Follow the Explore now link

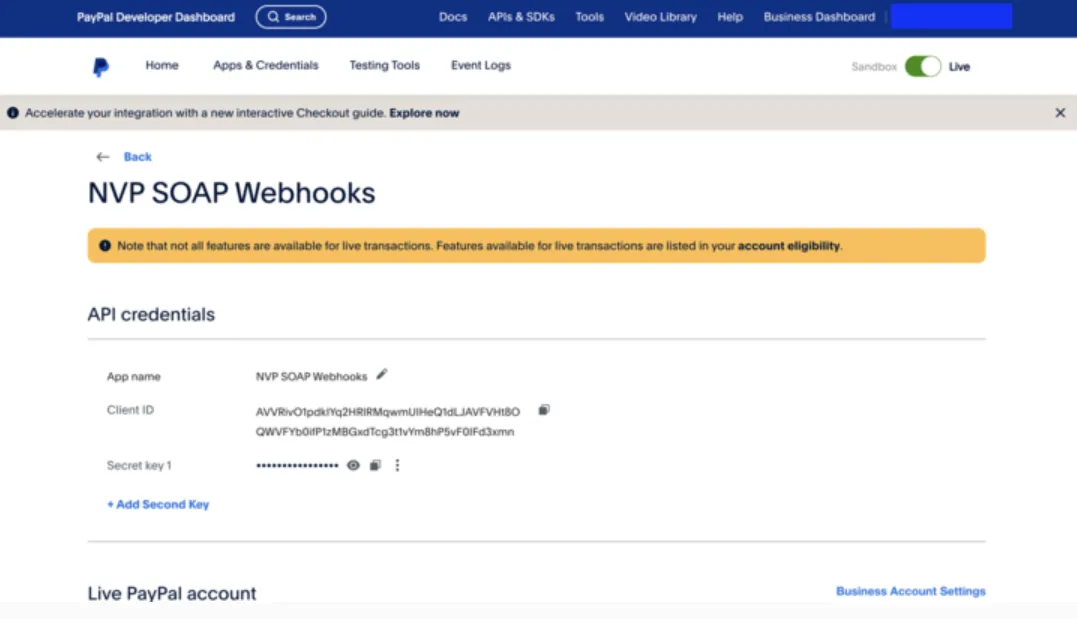pyautogui.click(x=424, y=113)
